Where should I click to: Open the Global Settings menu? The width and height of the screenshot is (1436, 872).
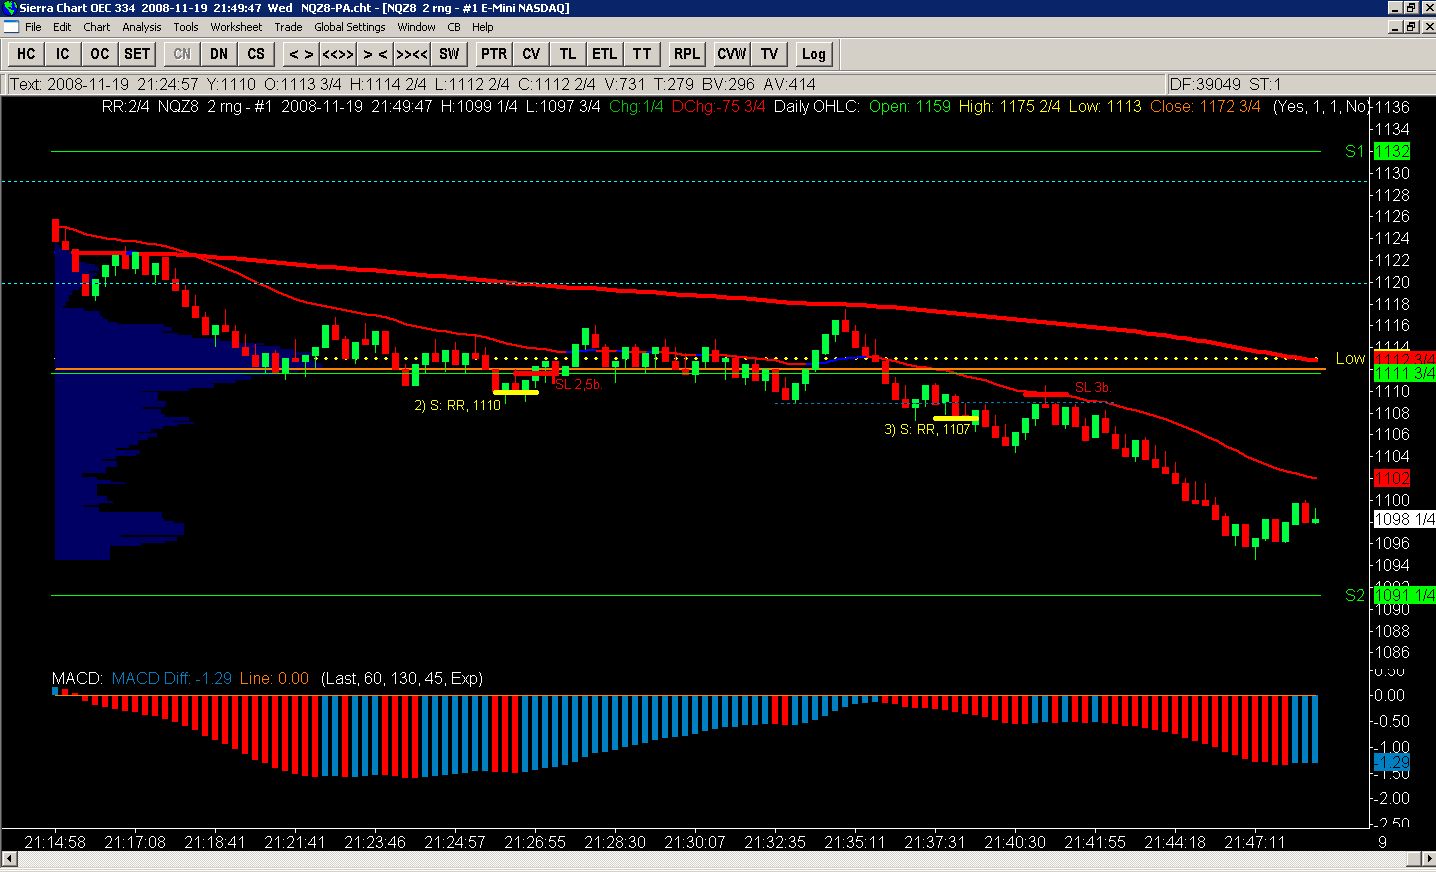[x=350, y=27]
